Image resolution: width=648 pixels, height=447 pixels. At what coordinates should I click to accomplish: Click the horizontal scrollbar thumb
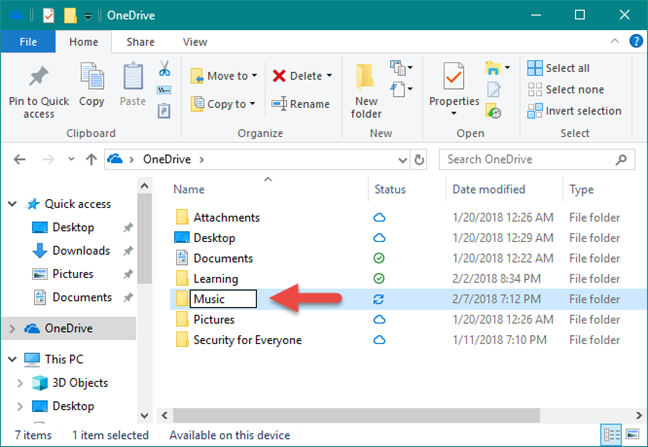(356, 415)
